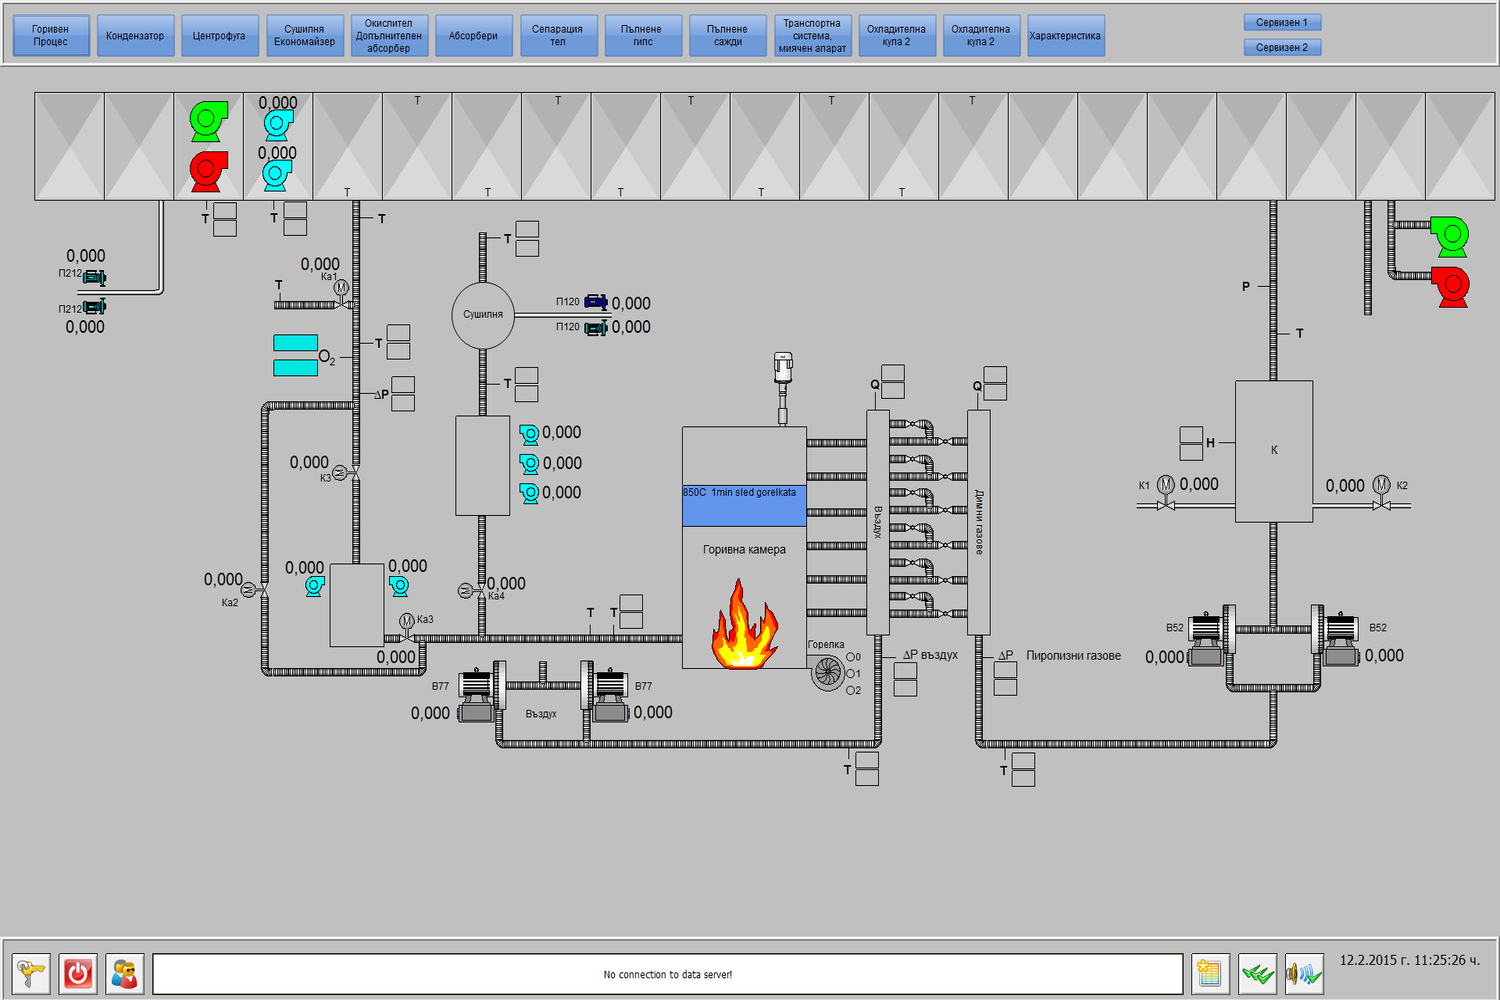Screen dimensions: 1500x1000
Task: Click the Сервизен 2 button
Action: tap(1282, 47)
